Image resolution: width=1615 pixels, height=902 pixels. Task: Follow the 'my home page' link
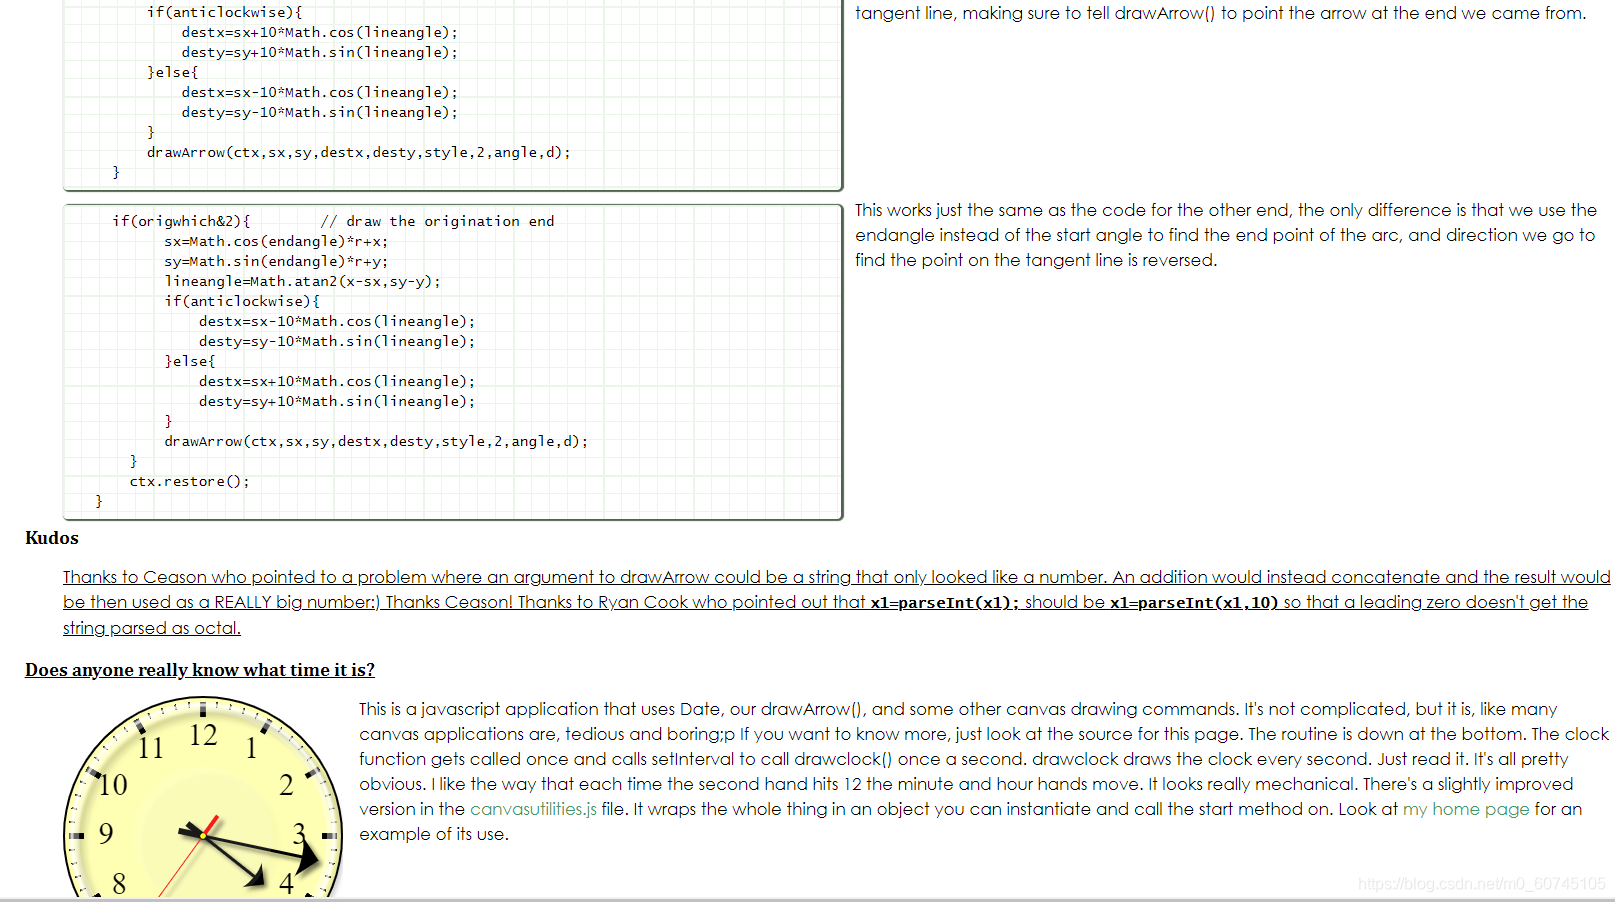[x=1466, y=809]
